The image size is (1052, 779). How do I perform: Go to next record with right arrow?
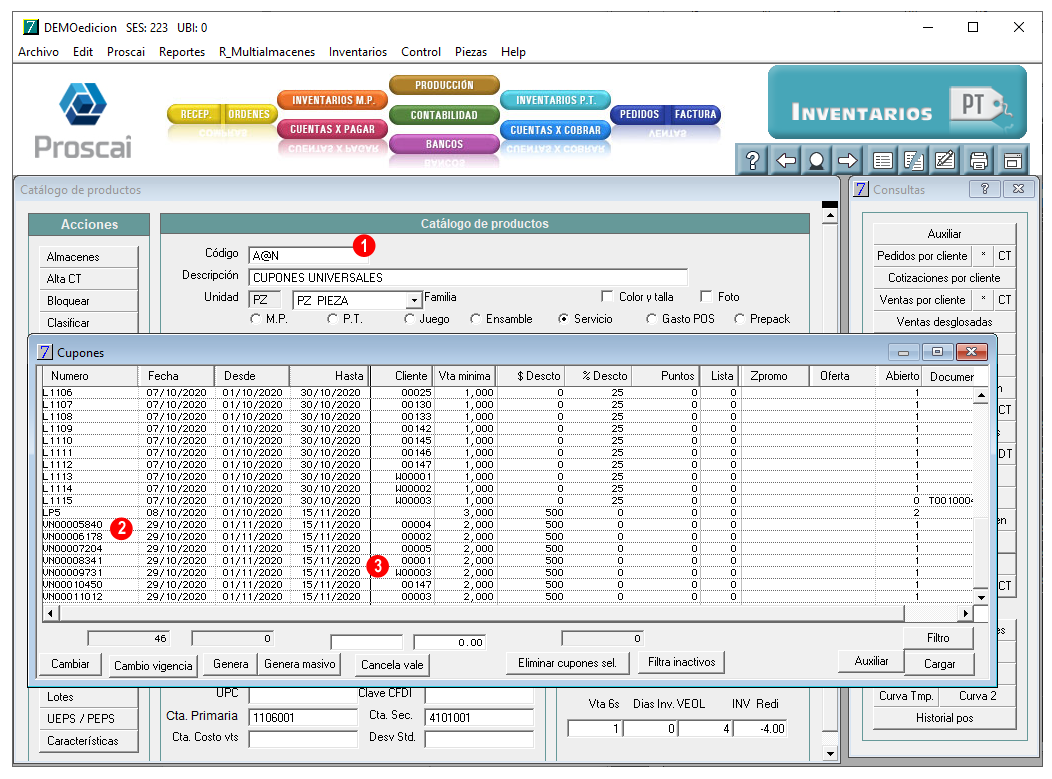point(848,160)
